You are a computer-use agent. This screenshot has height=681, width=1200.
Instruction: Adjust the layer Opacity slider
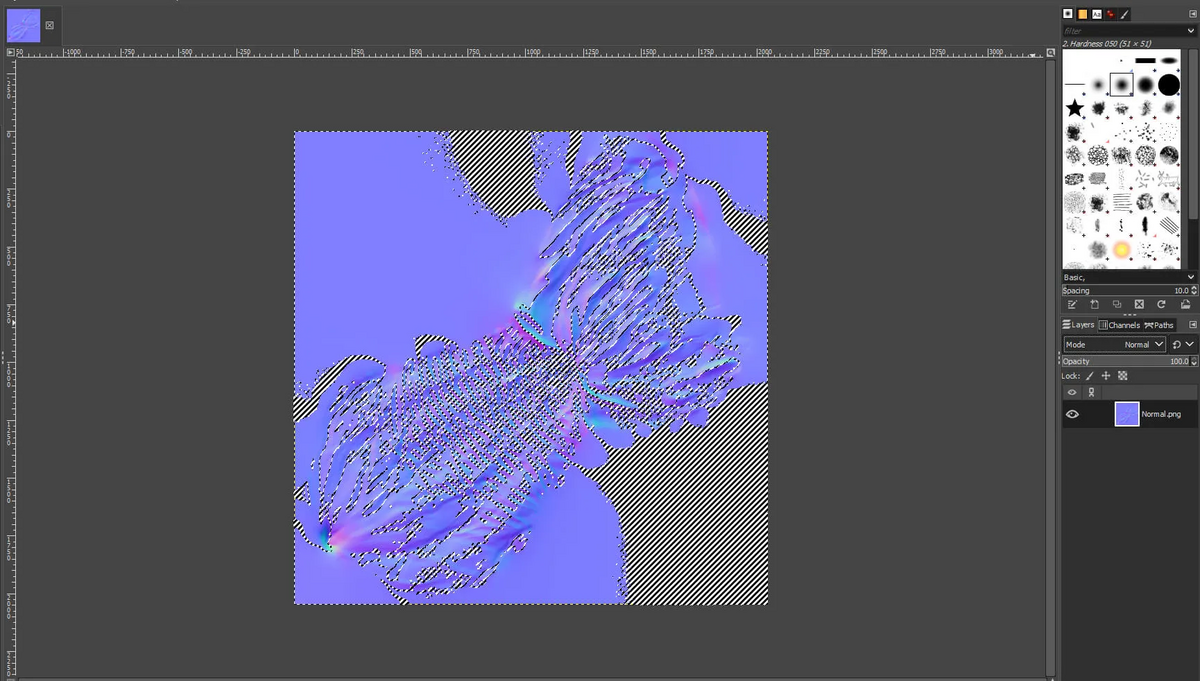[x=1120, y=361]
